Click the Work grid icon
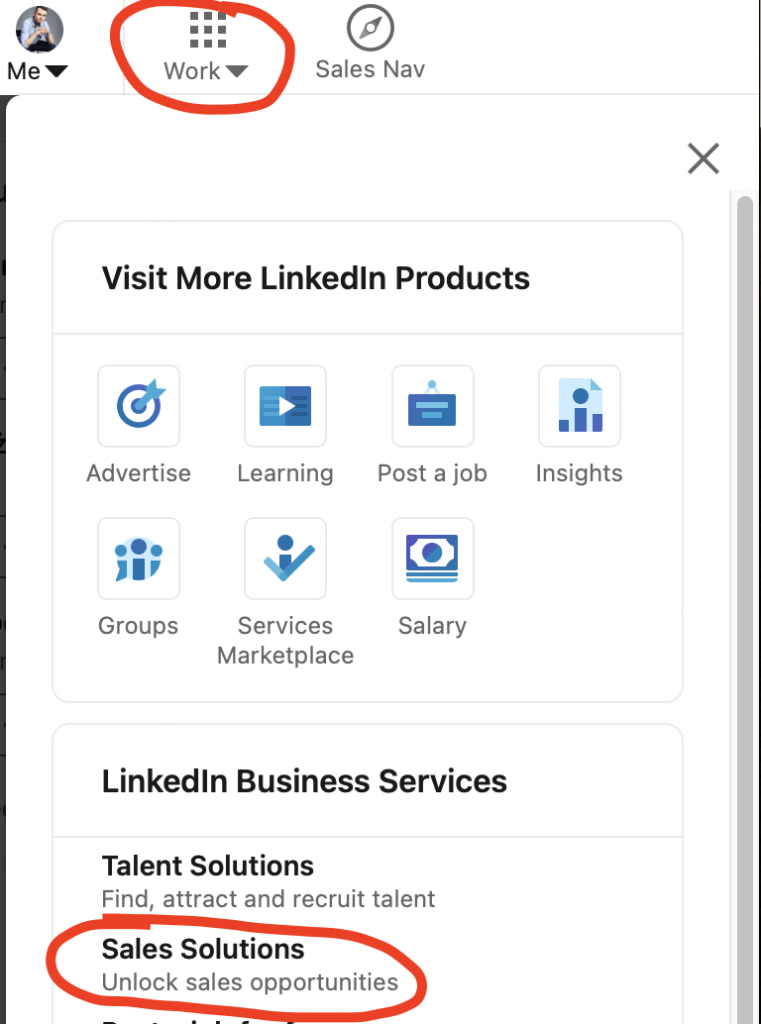Image resolution: width=761 pixels, height=1024 pixels. (207, 30)
